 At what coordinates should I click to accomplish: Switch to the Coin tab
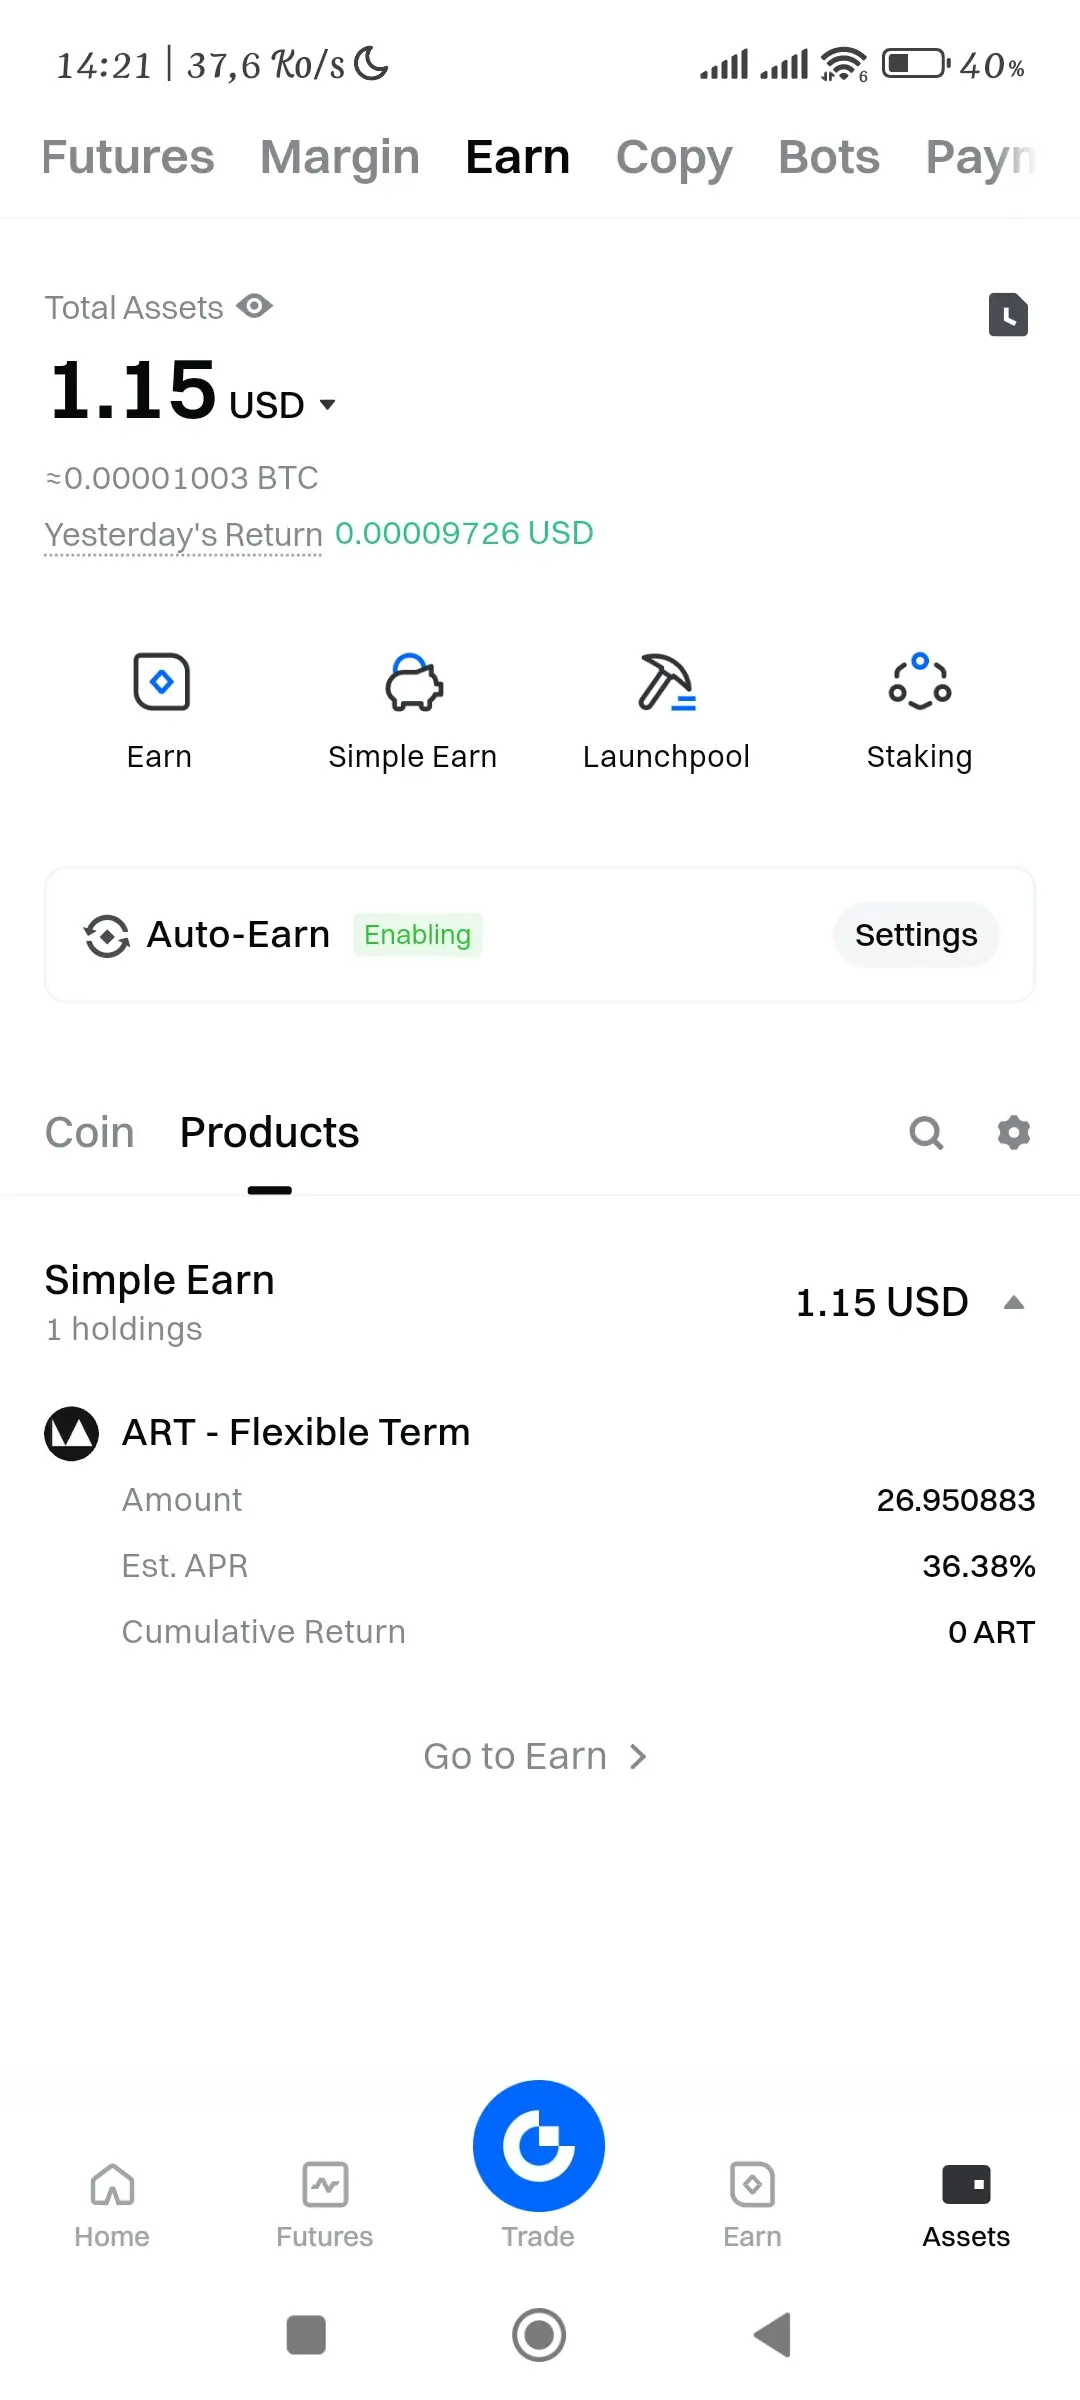[90, 1133]
